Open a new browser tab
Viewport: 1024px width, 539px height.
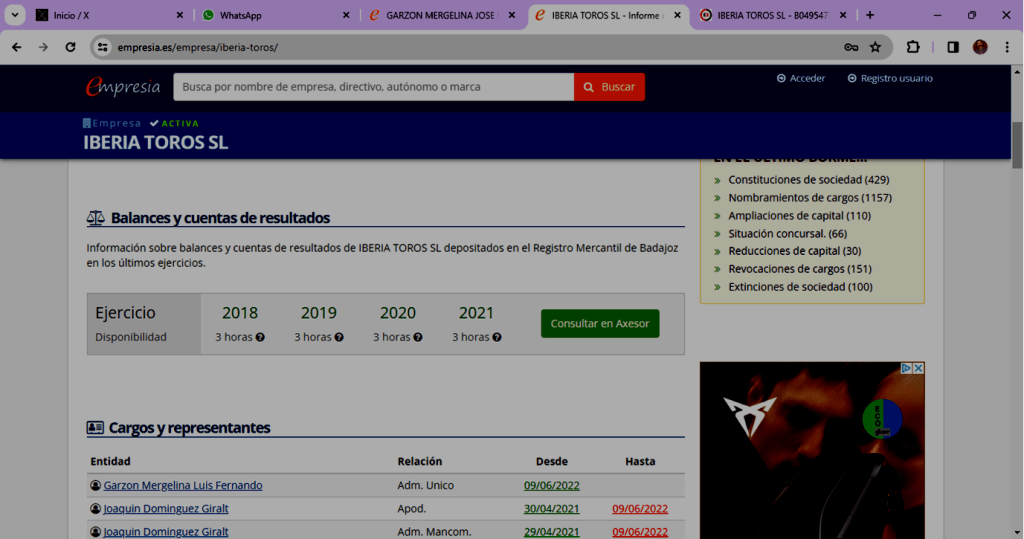click(x=870, y=15)
